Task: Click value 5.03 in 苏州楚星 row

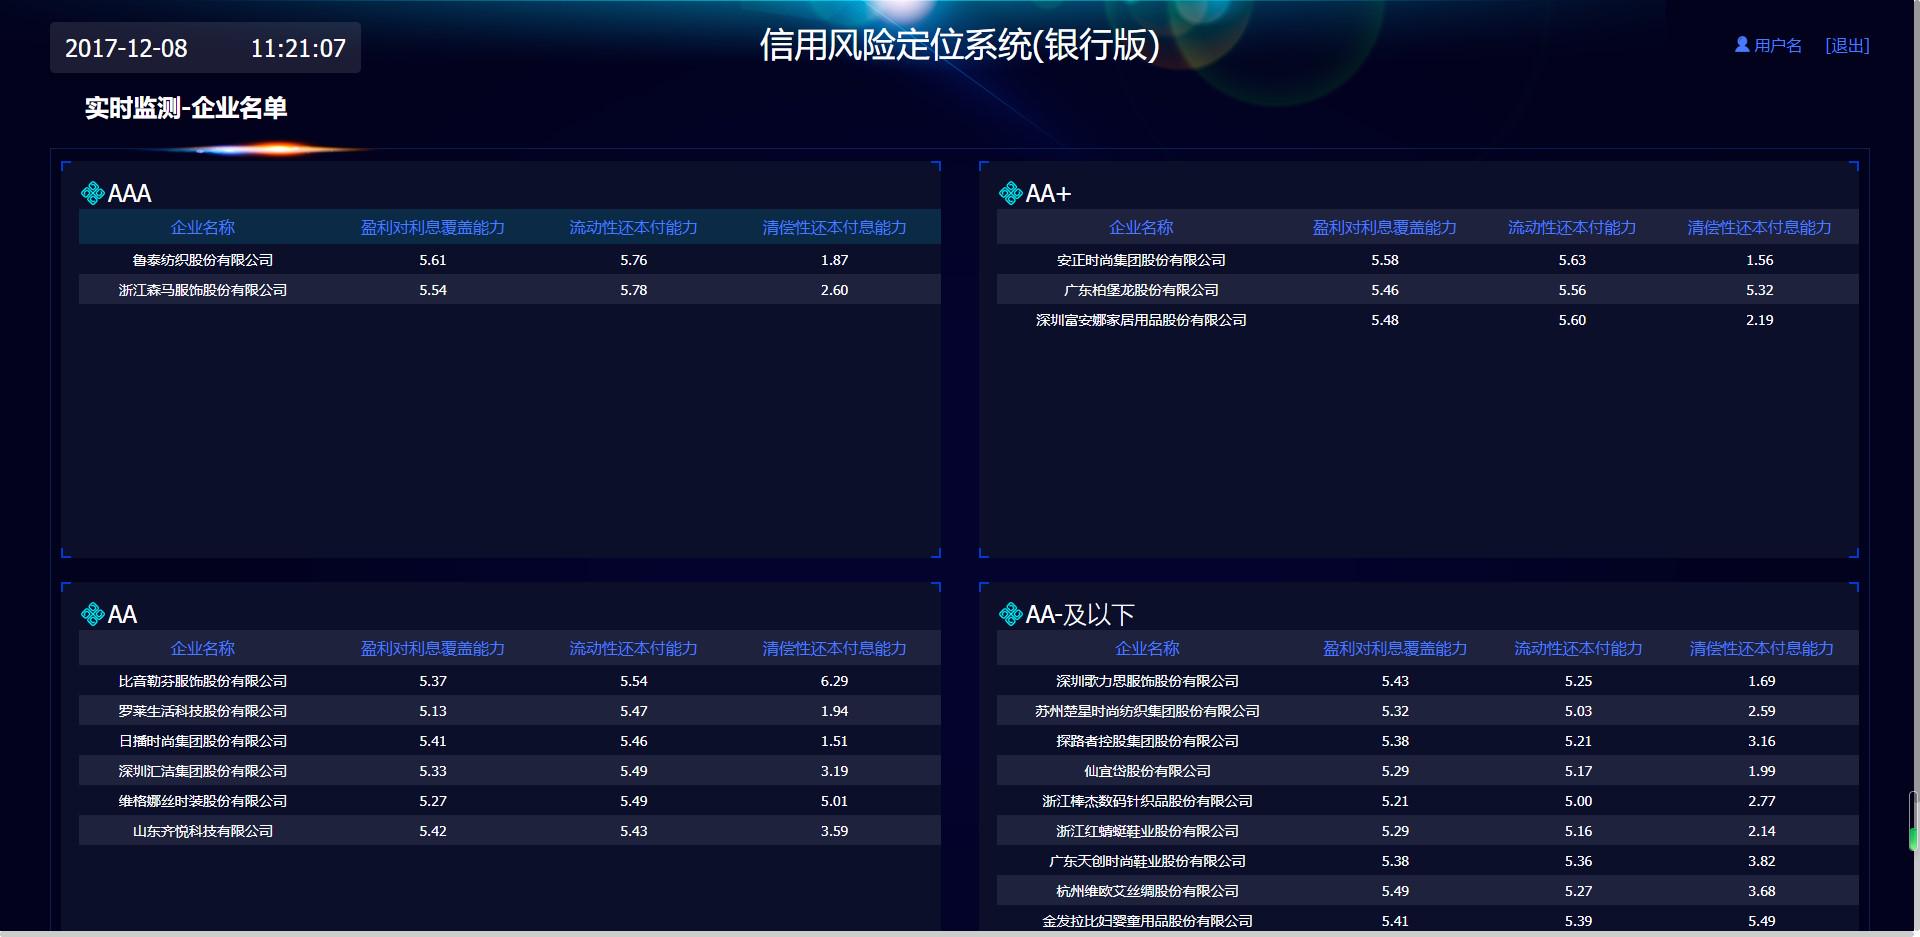Action: (x=1578, y=711)
